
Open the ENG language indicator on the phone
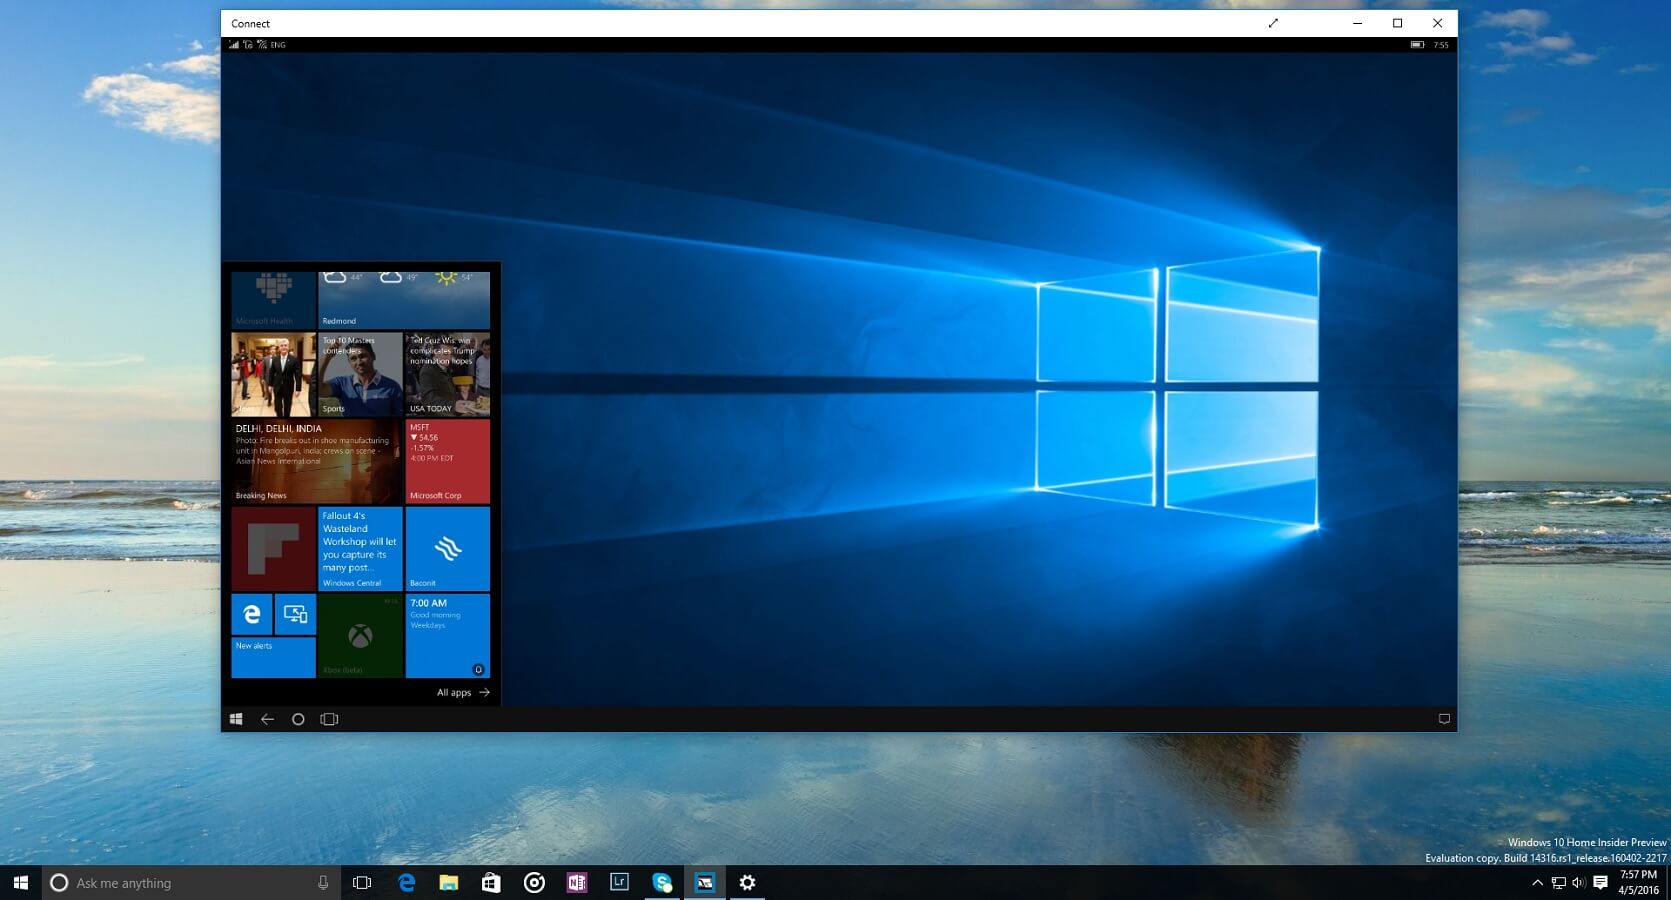[x=276, y=44]
